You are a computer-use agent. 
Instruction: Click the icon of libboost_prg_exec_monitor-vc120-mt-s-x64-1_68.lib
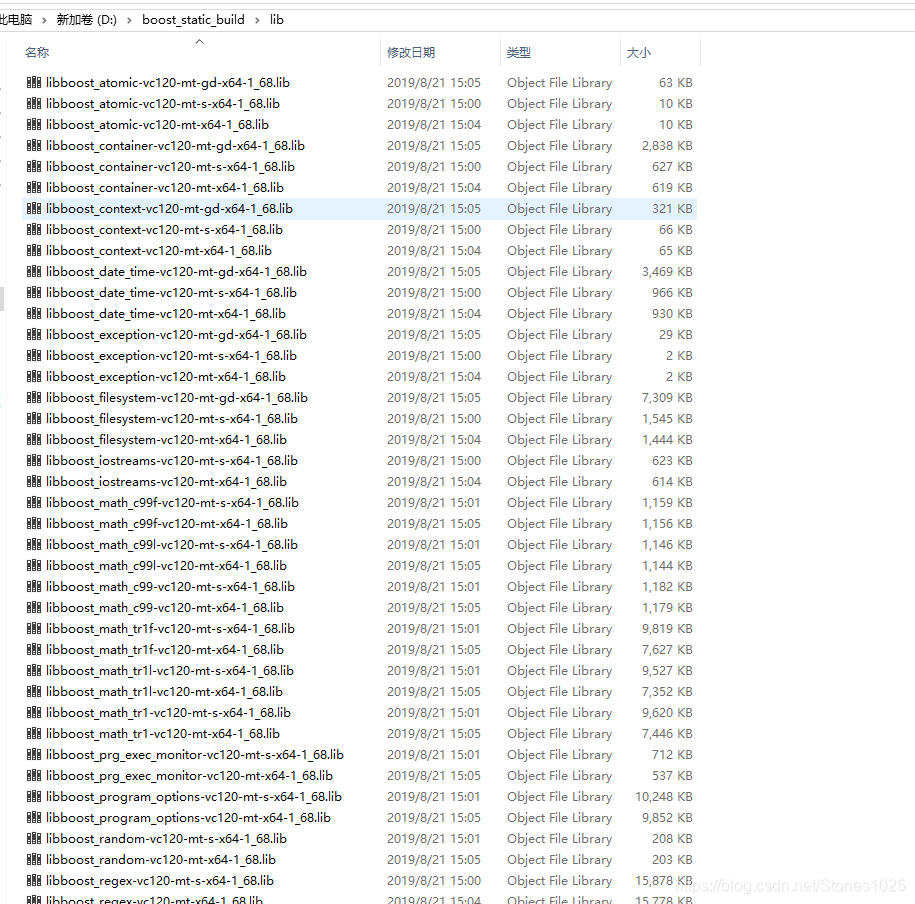click(x=34, y=755)
